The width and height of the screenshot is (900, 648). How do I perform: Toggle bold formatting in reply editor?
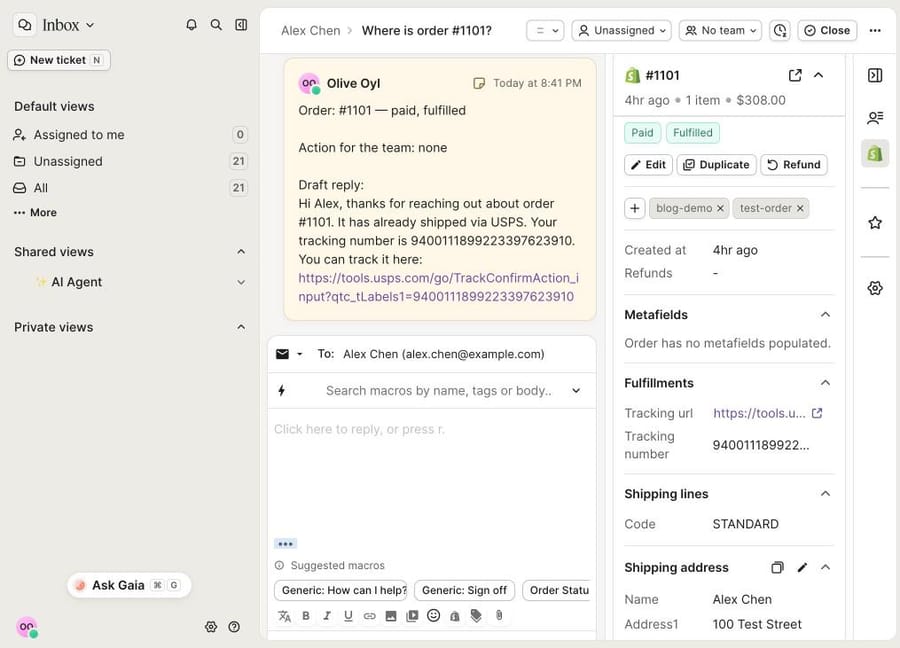[306, 615]
